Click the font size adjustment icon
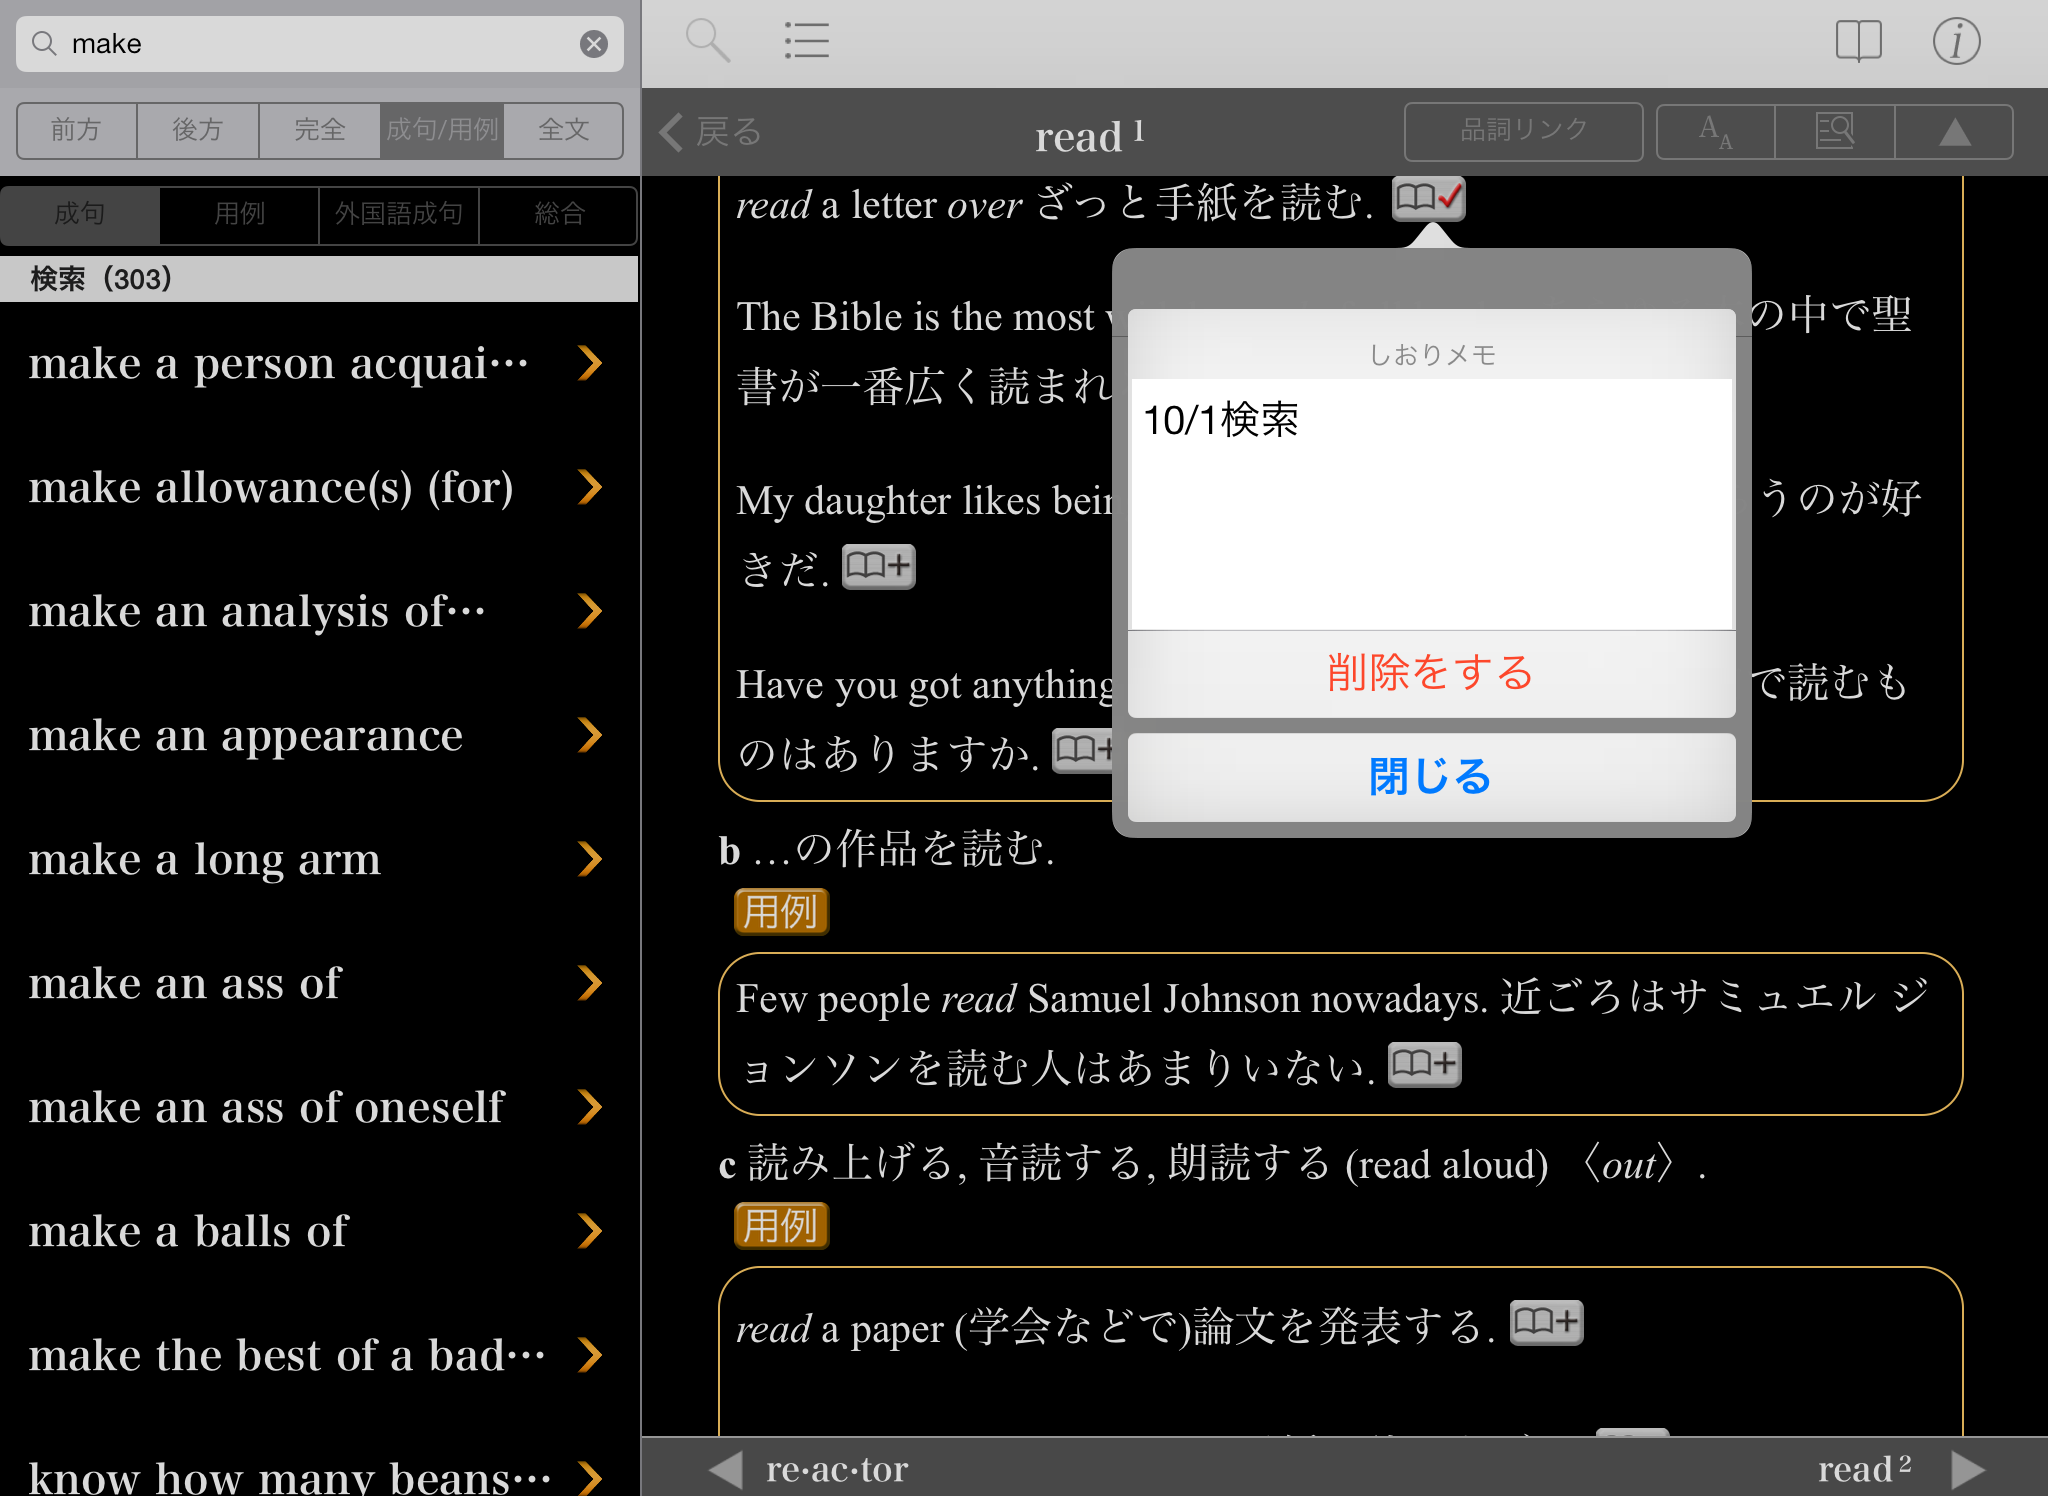This screenshot has height=1496, width=2048. point(1715,132)
